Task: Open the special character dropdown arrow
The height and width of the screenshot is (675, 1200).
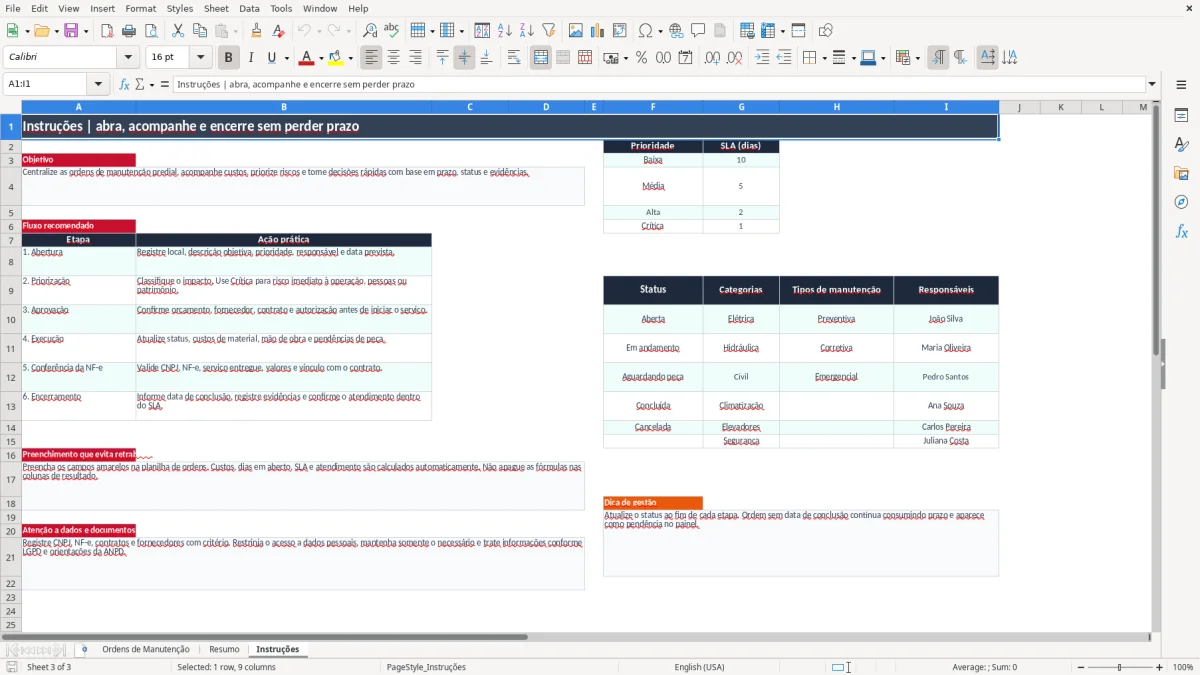Action: click(x=660, y=31)
